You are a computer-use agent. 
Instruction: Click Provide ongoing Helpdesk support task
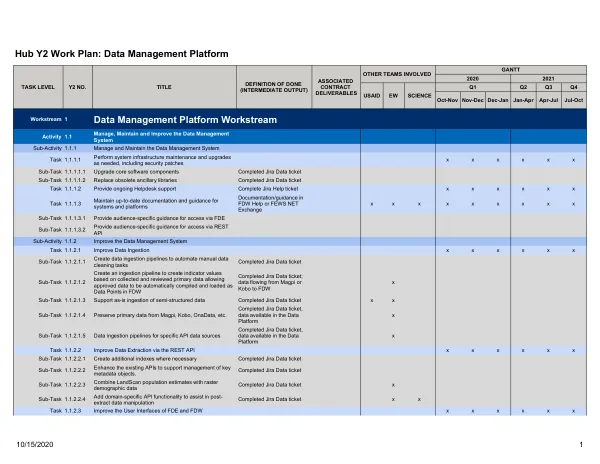[x=135, y=189]
